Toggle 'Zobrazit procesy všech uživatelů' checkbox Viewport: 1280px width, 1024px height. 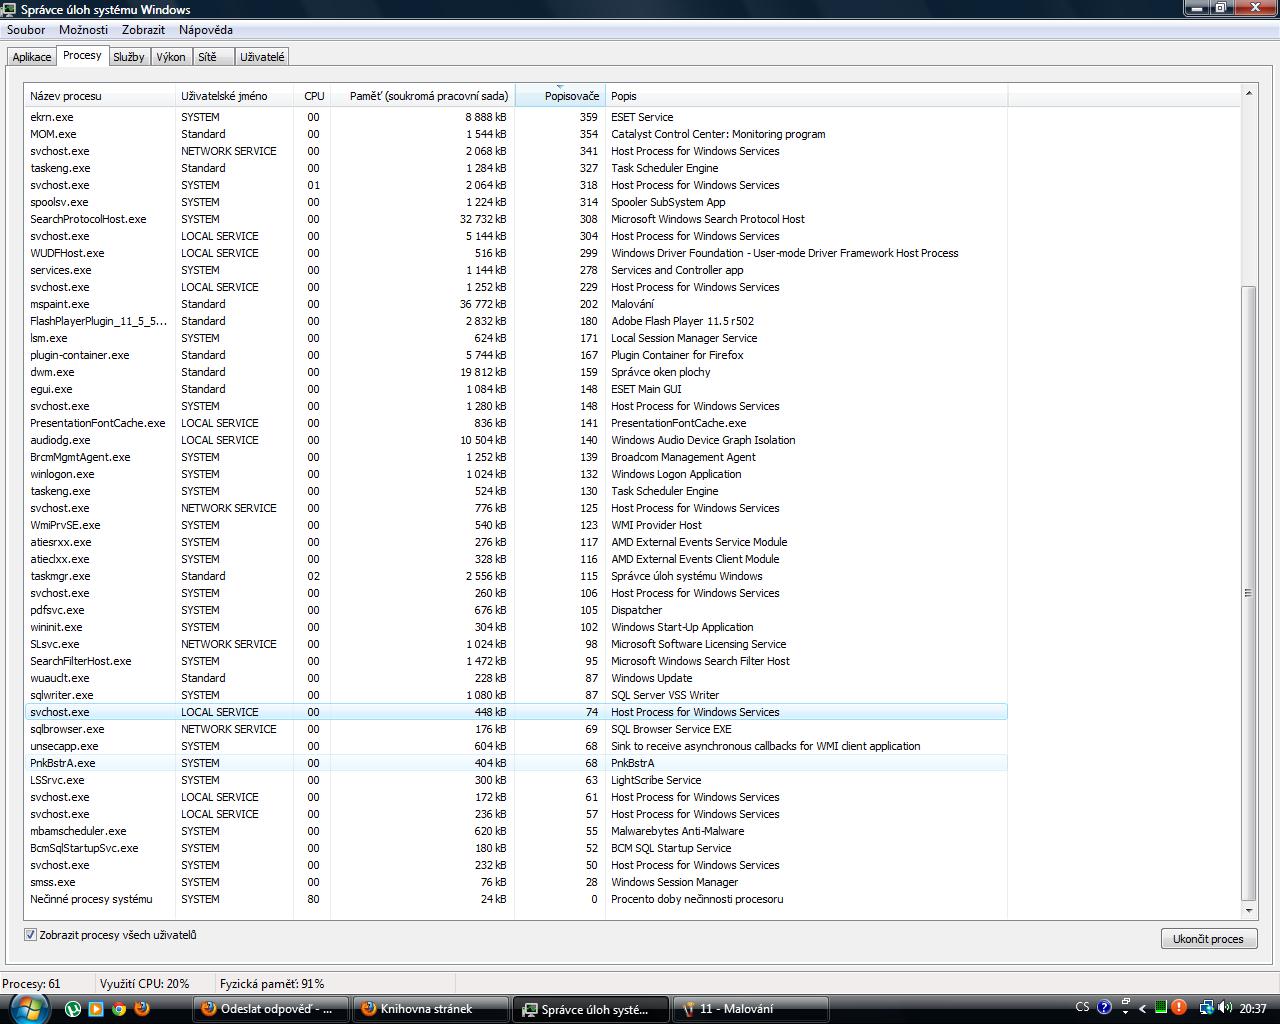point(31,935)
